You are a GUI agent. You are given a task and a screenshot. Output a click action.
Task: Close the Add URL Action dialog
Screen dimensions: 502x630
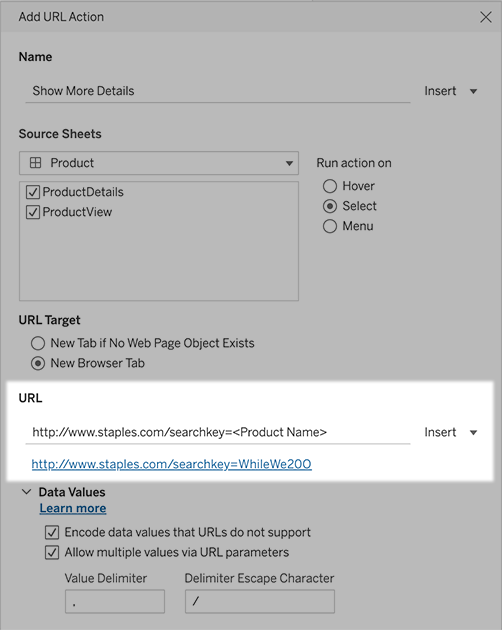pos(486,17)
